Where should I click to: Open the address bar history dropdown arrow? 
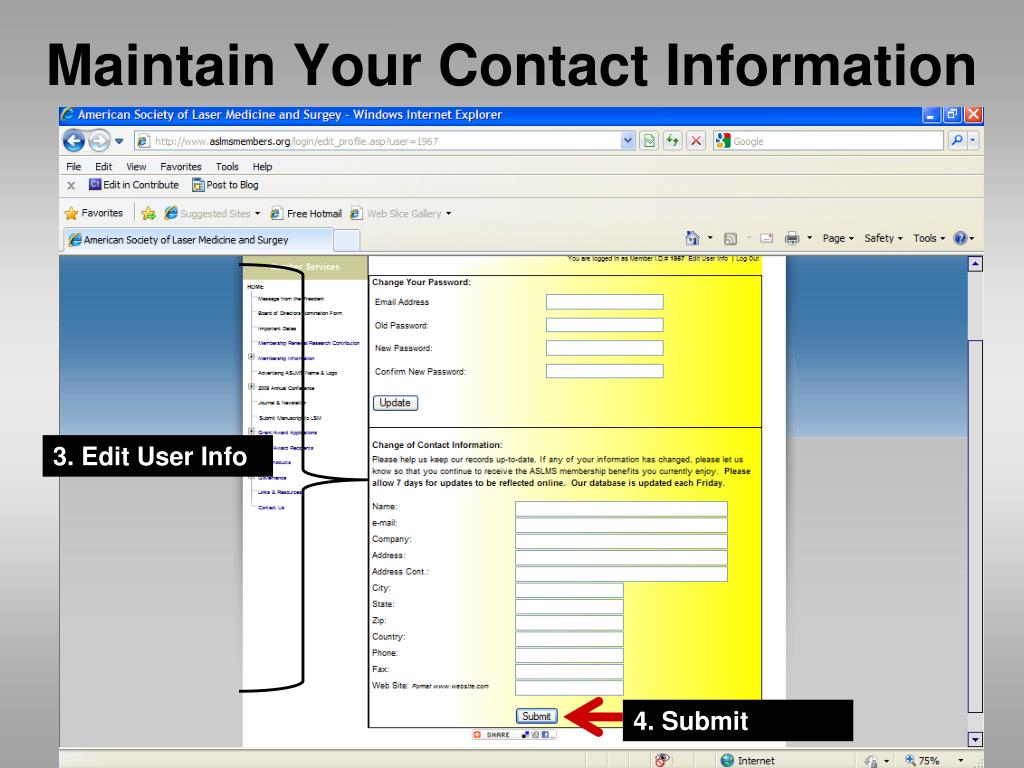[628, 140]
